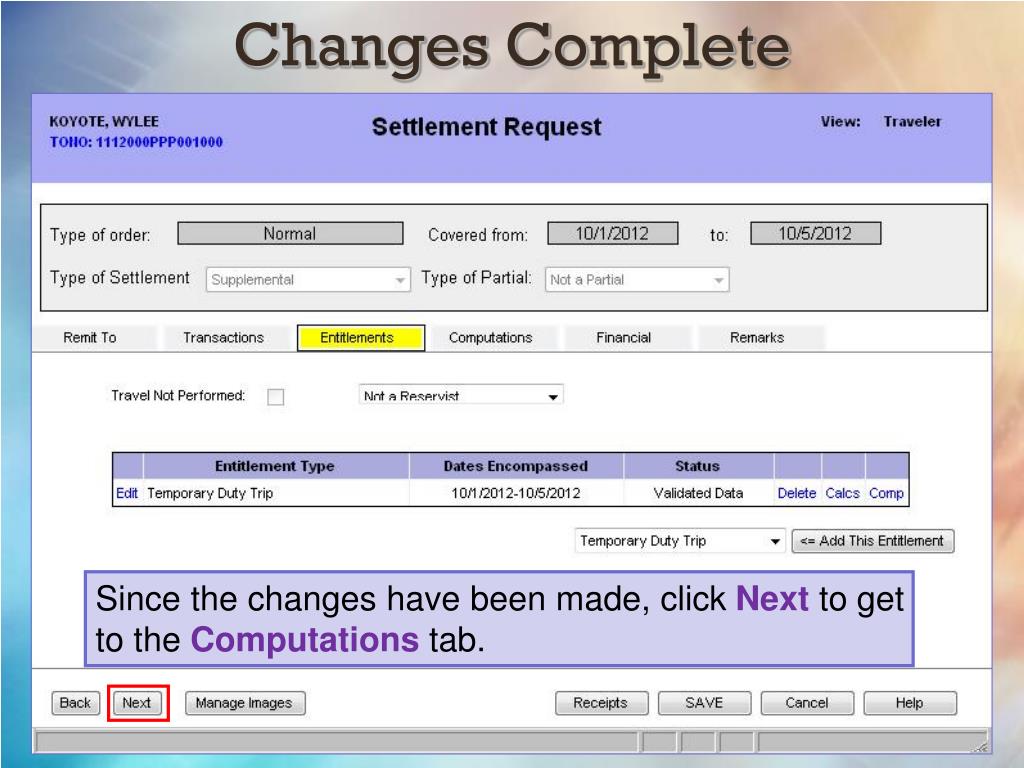The width and height of the screenshot is (1024, 768).
Task: Switch to the Remit To tab
Action: tap(90, 338)
